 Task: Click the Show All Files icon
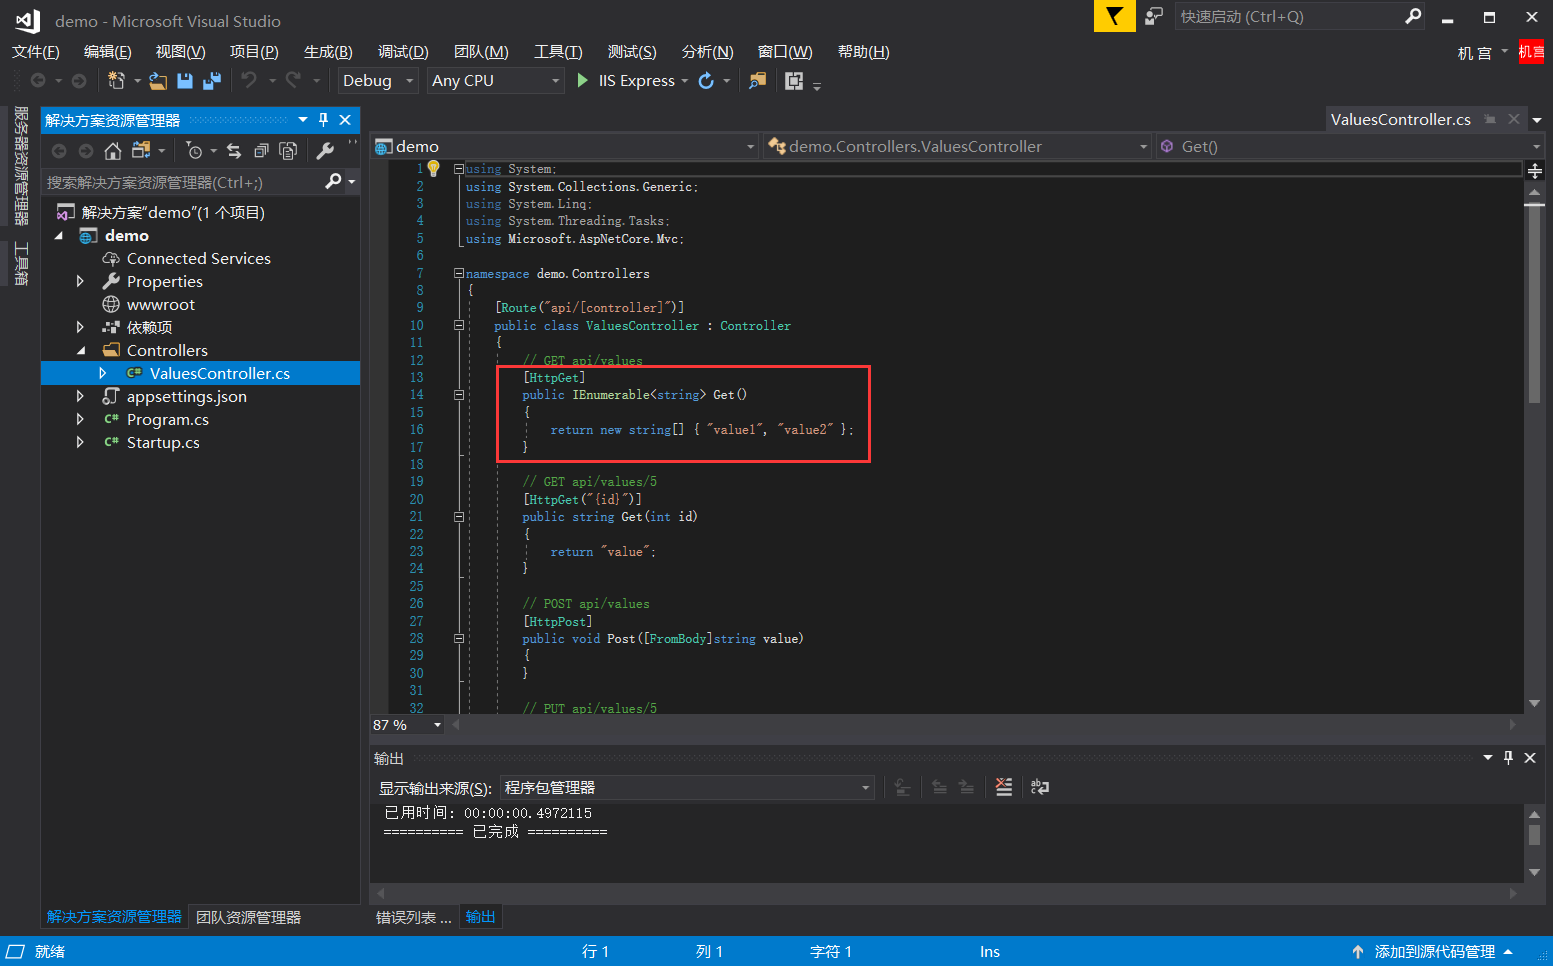coord(288,151)
